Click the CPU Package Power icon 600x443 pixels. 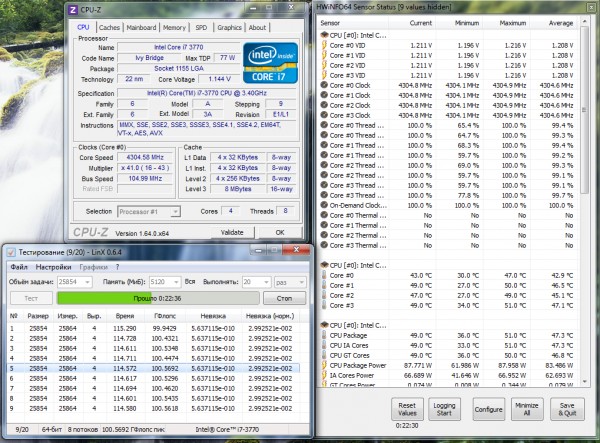[x=324, y=365]
